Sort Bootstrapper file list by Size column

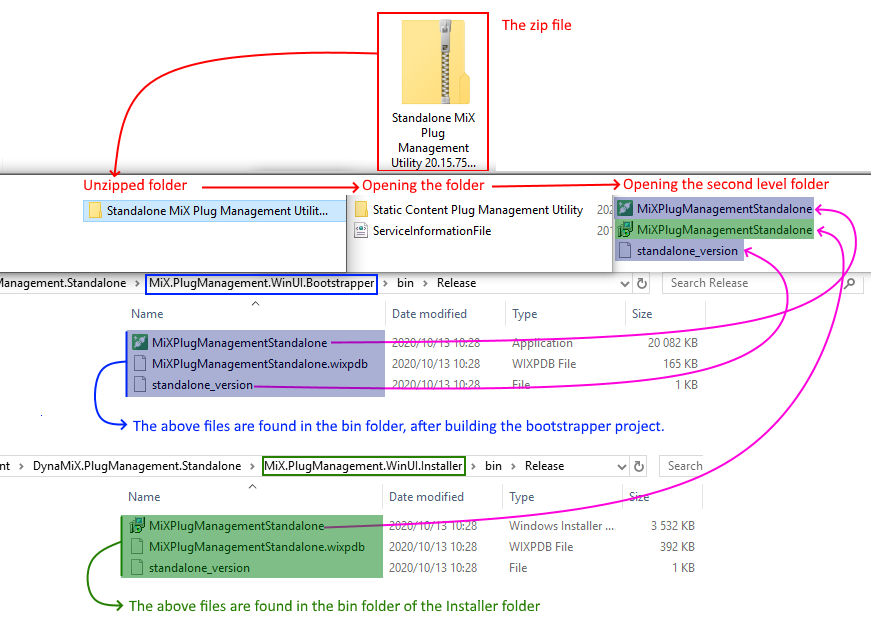point(642,314)
